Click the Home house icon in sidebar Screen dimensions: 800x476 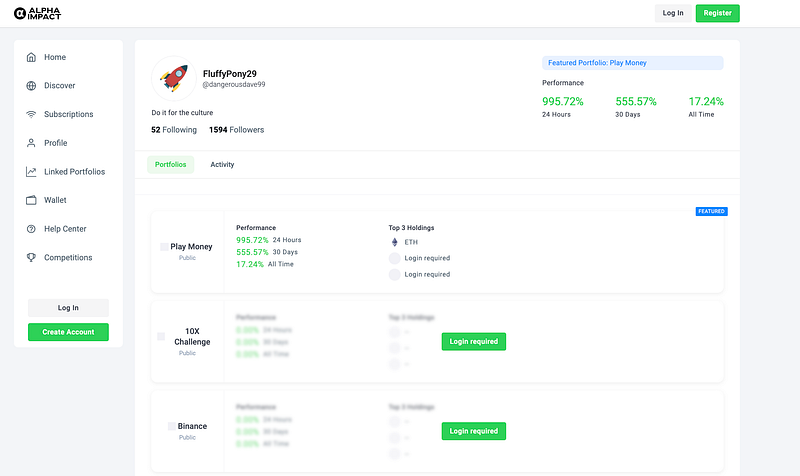(31, 57)
